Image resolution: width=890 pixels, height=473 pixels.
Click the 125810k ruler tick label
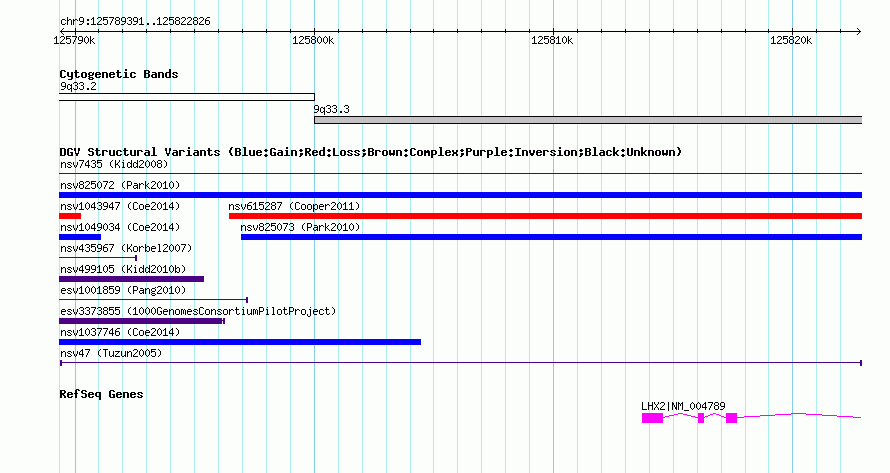click(552, 40)
